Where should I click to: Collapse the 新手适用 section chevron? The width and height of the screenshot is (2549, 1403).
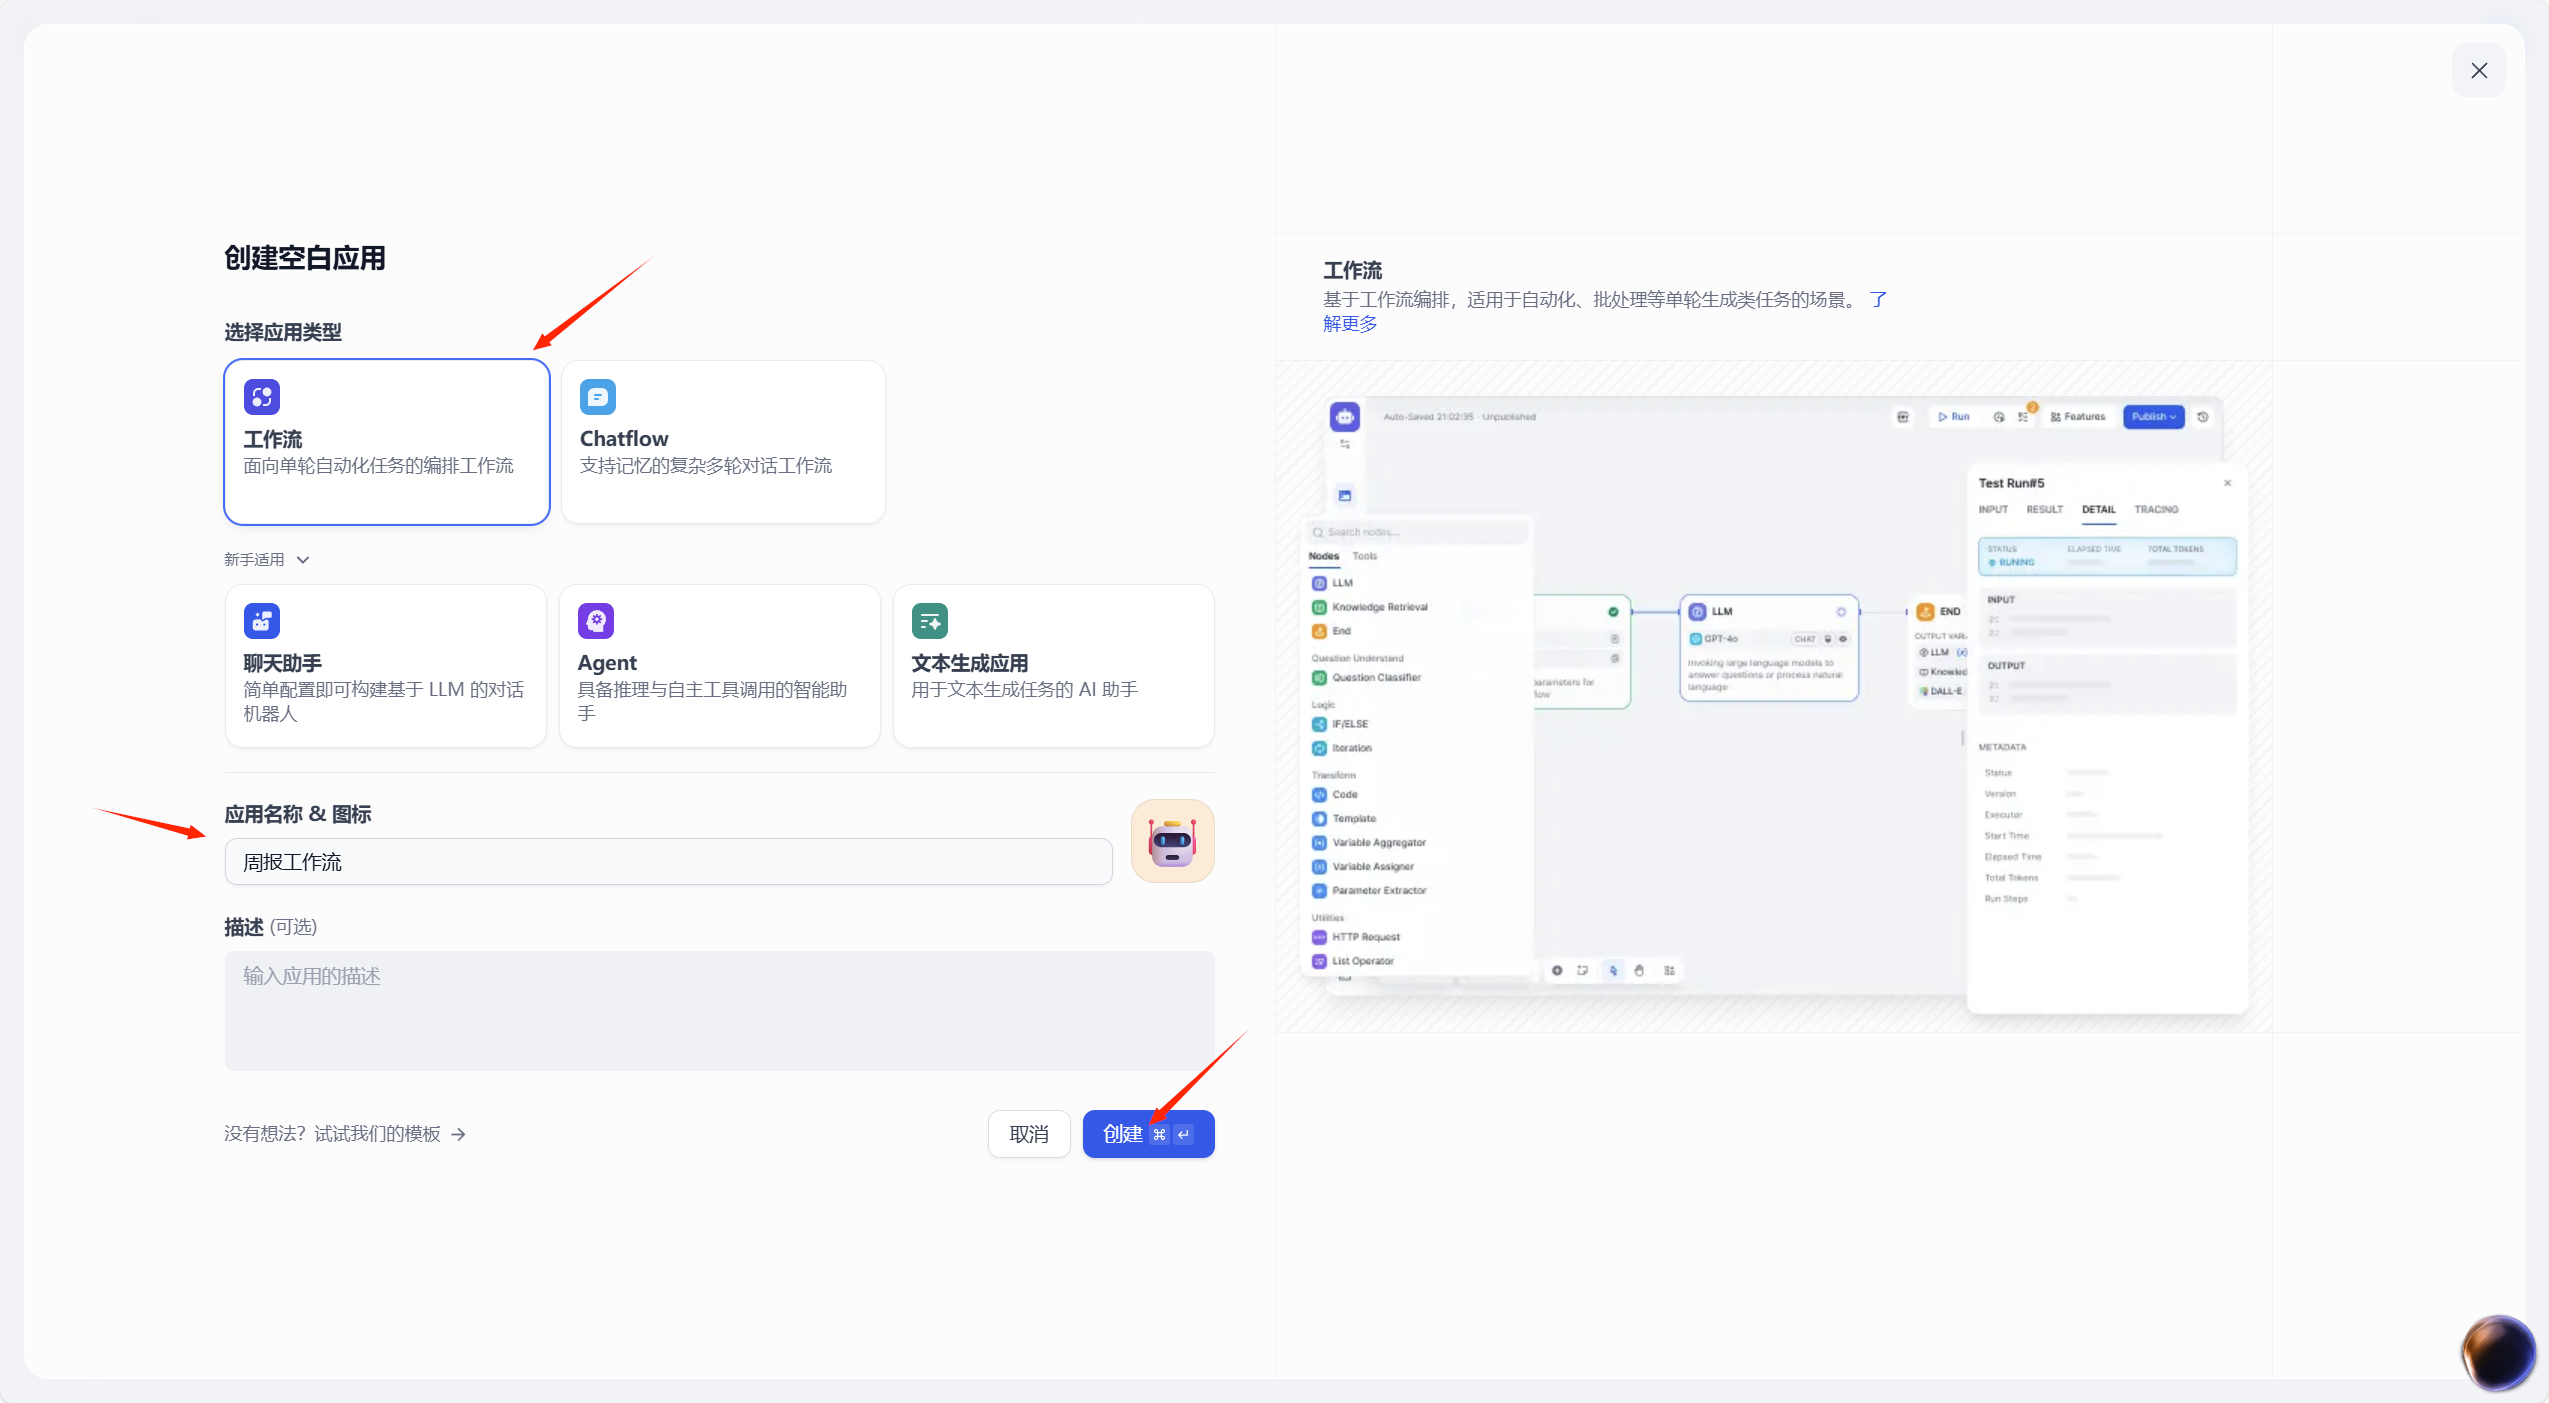303,560
